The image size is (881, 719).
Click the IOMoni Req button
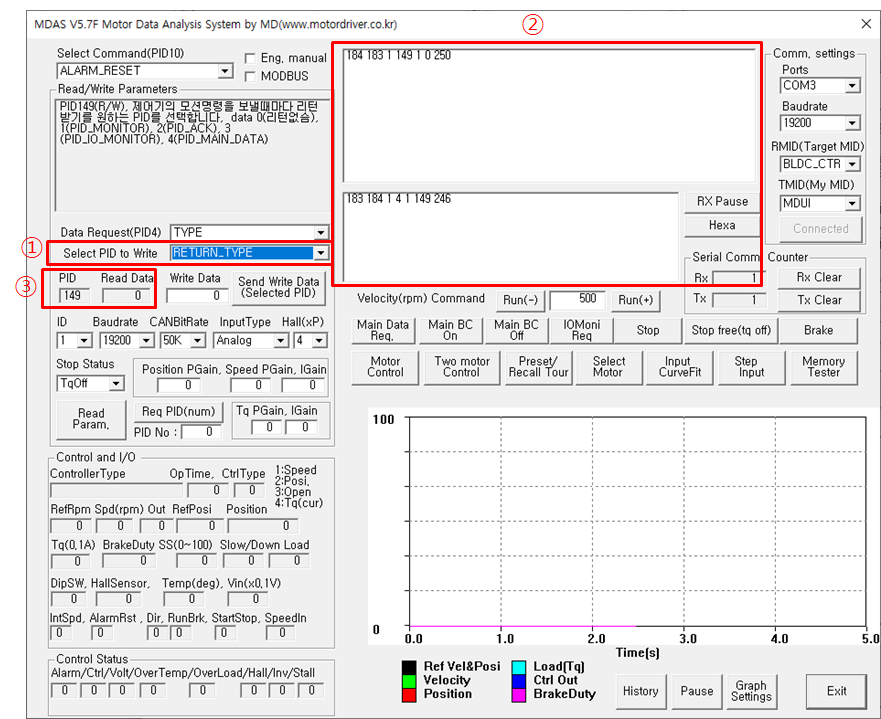(x=582, y=330)
